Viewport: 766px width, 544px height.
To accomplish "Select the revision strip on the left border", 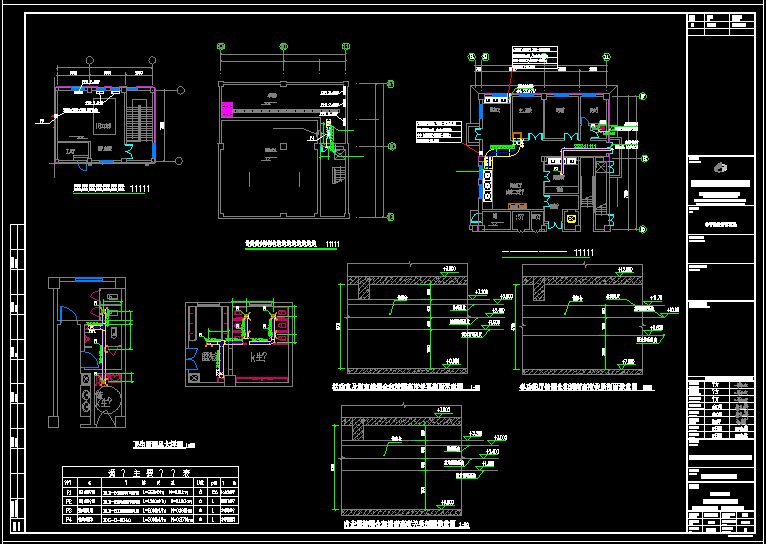I will (x=16, y=380).
